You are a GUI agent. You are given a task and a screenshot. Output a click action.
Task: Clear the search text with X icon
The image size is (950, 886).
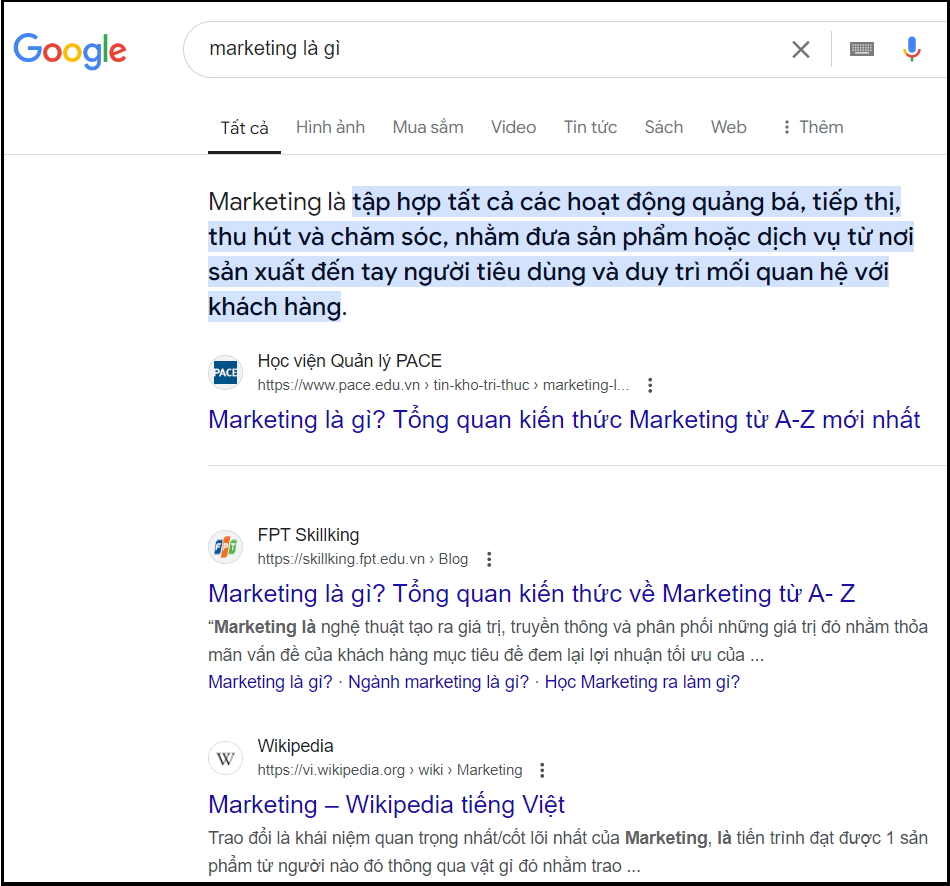click(x=800, y=49)
